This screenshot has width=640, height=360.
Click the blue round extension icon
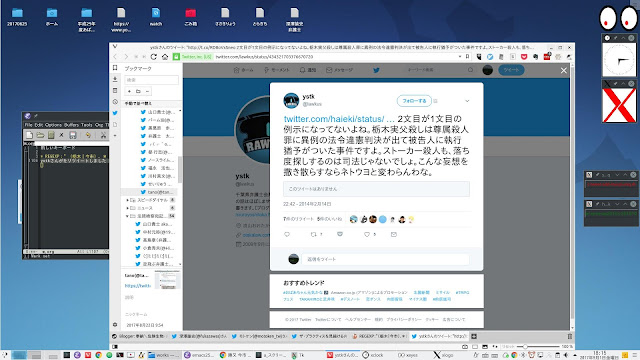pos(490,57)
